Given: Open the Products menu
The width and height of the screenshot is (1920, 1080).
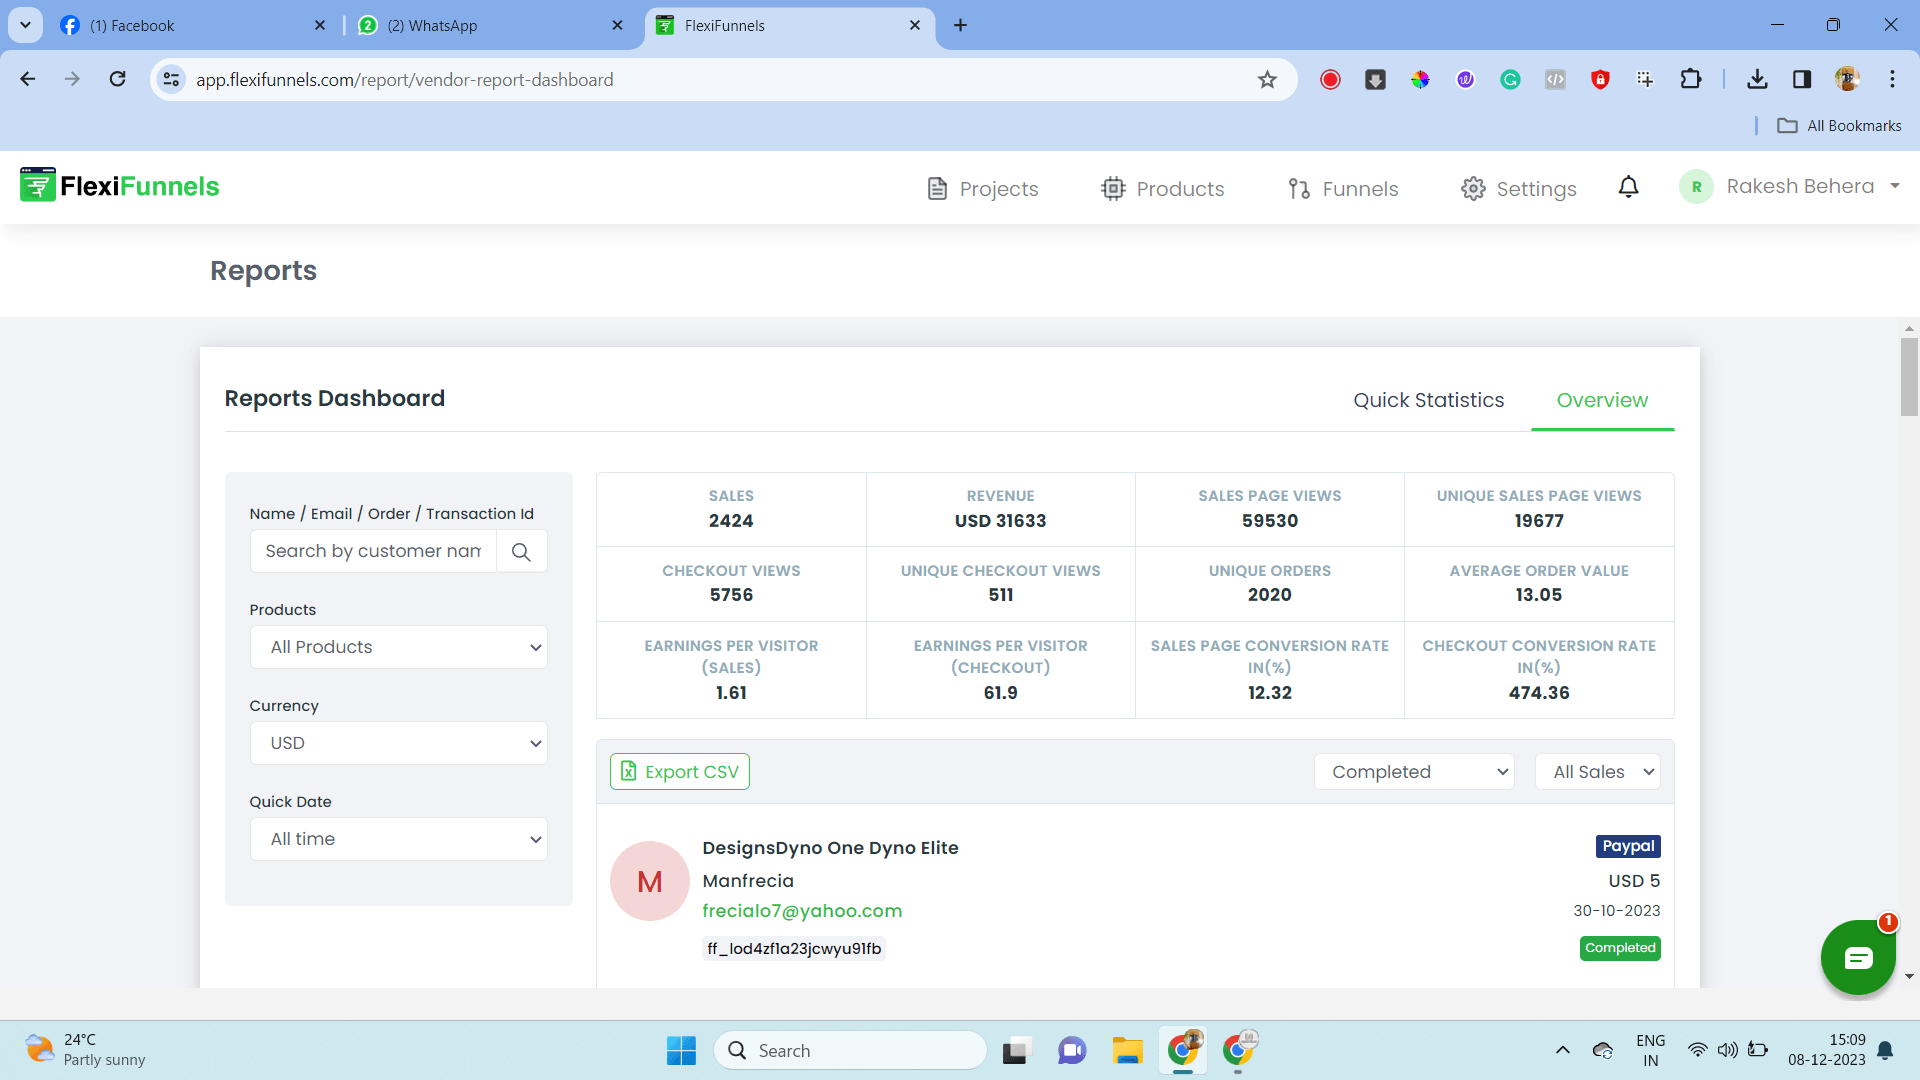Looking at the screenshot, I should (x=1162, y=189).
